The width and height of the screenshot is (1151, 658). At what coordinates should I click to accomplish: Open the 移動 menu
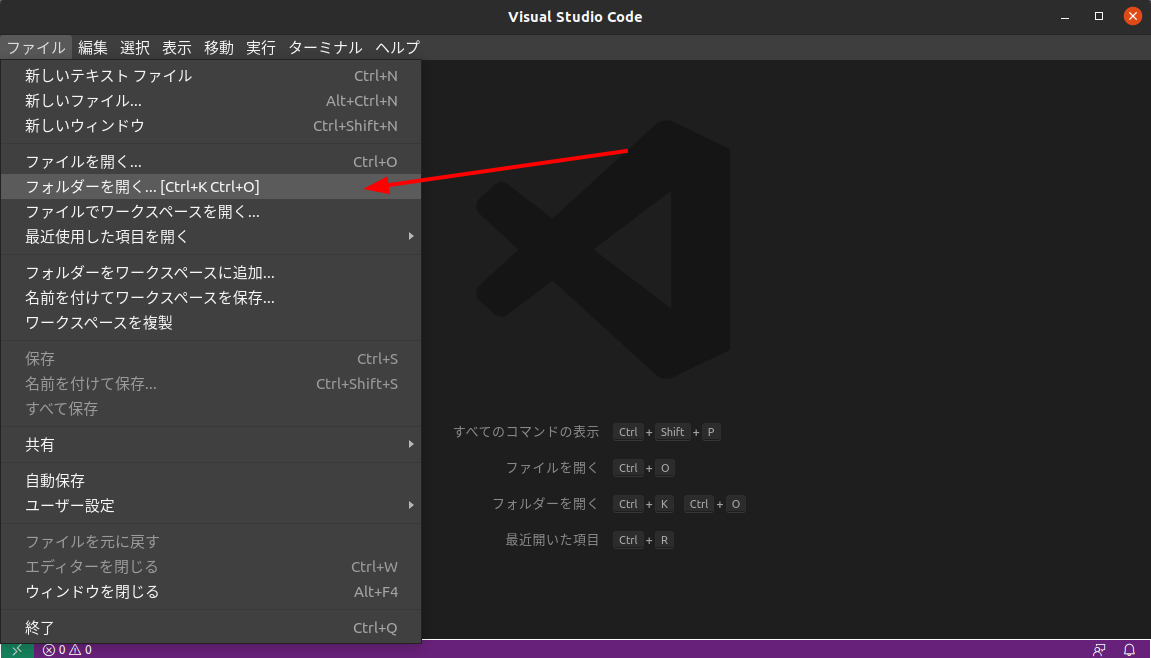[219, 48]
